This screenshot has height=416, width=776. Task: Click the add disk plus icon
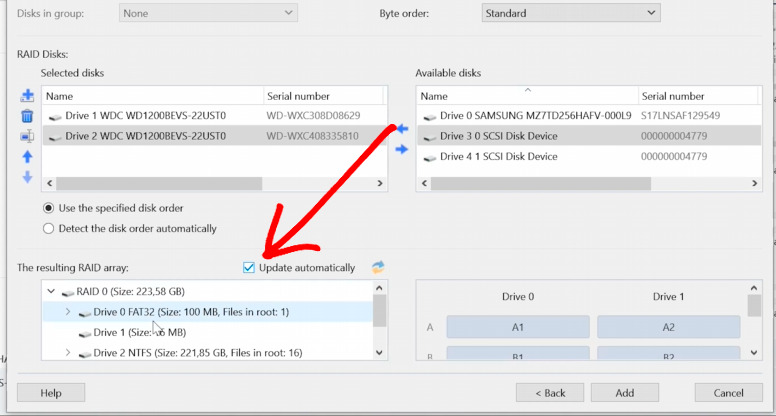coord(27,95)
